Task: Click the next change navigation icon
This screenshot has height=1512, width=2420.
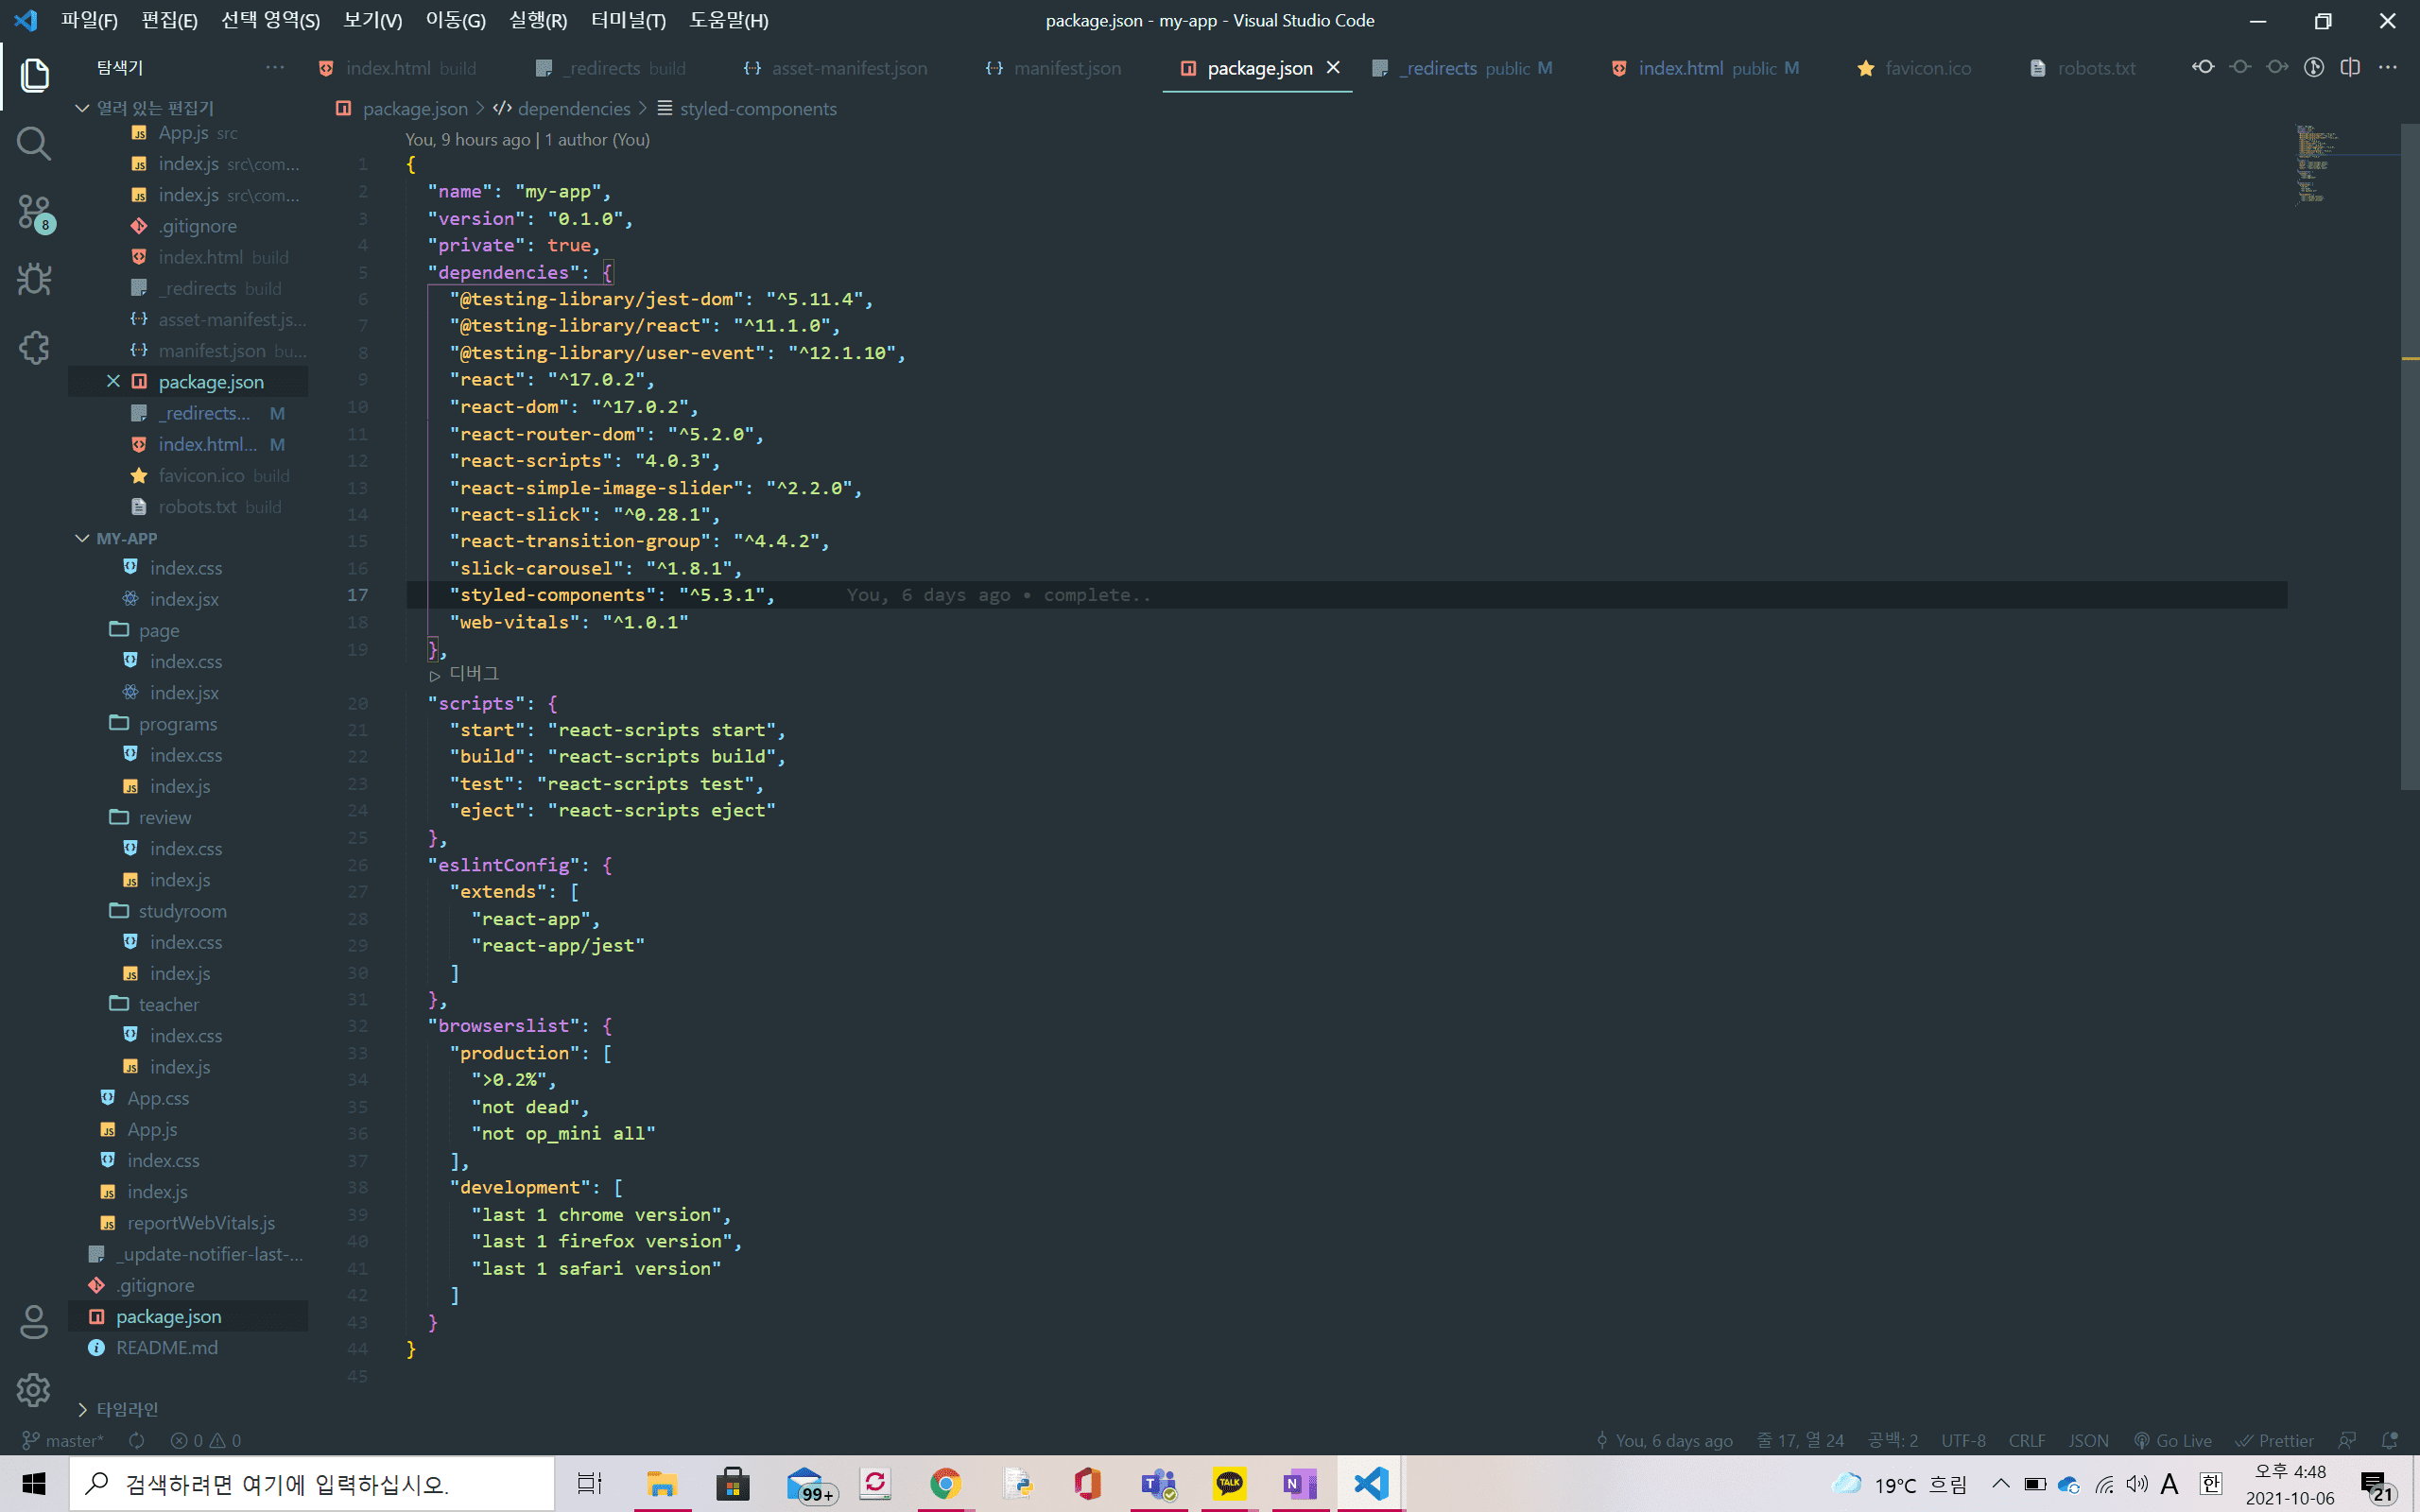Action: coord(2277,67)
